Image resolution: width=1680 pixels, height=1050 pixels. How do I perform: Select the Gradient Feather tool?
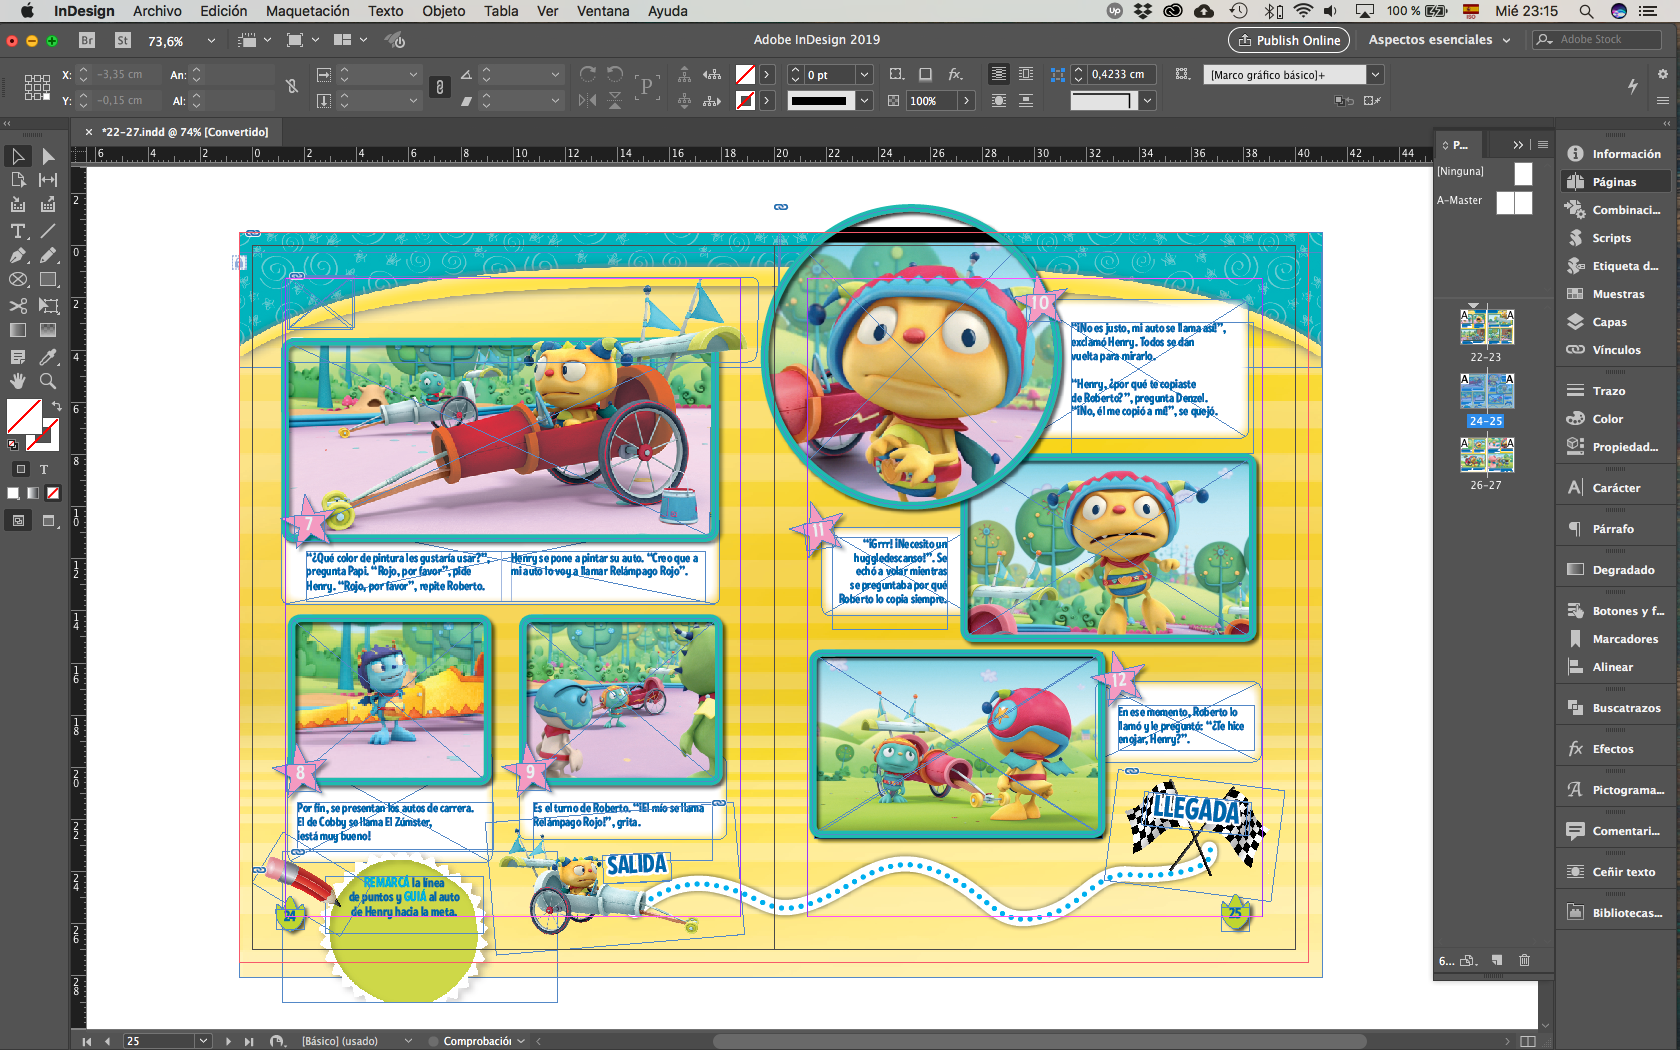(48, 330)
